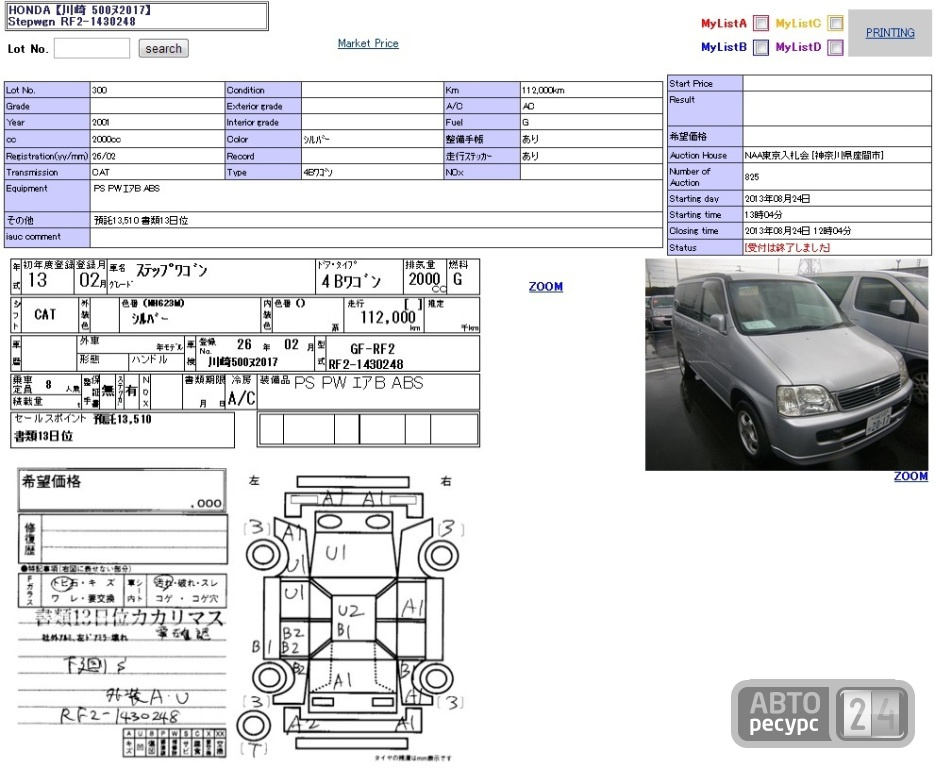Select color value シルバー in table
Screen dimensions: 935x768
coord(317,139)
